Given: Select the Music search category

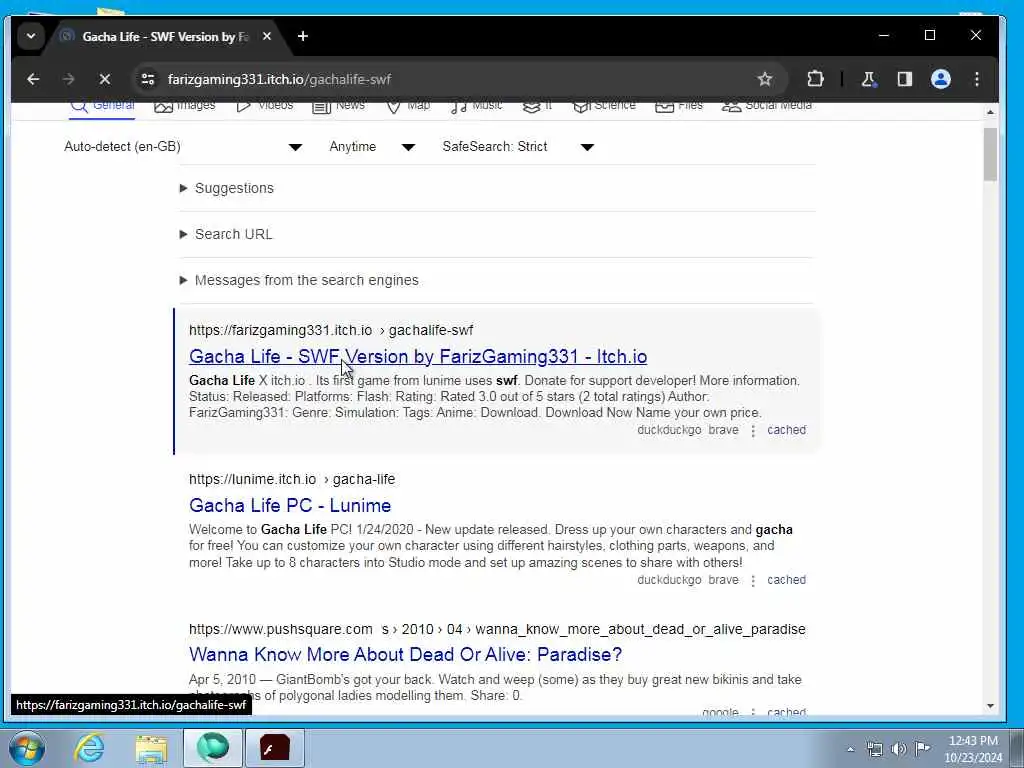Looking at the screenshot, I should 477,106.
